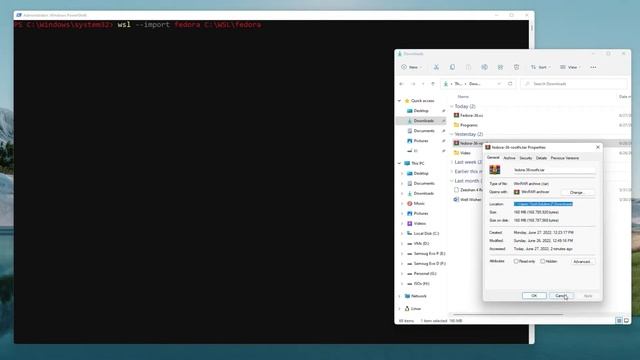This screenshot has width=640, height=360.
Task: Click the Share icon in Explorer toolbar
Action: pyautogui.click(x=500, y=67)
